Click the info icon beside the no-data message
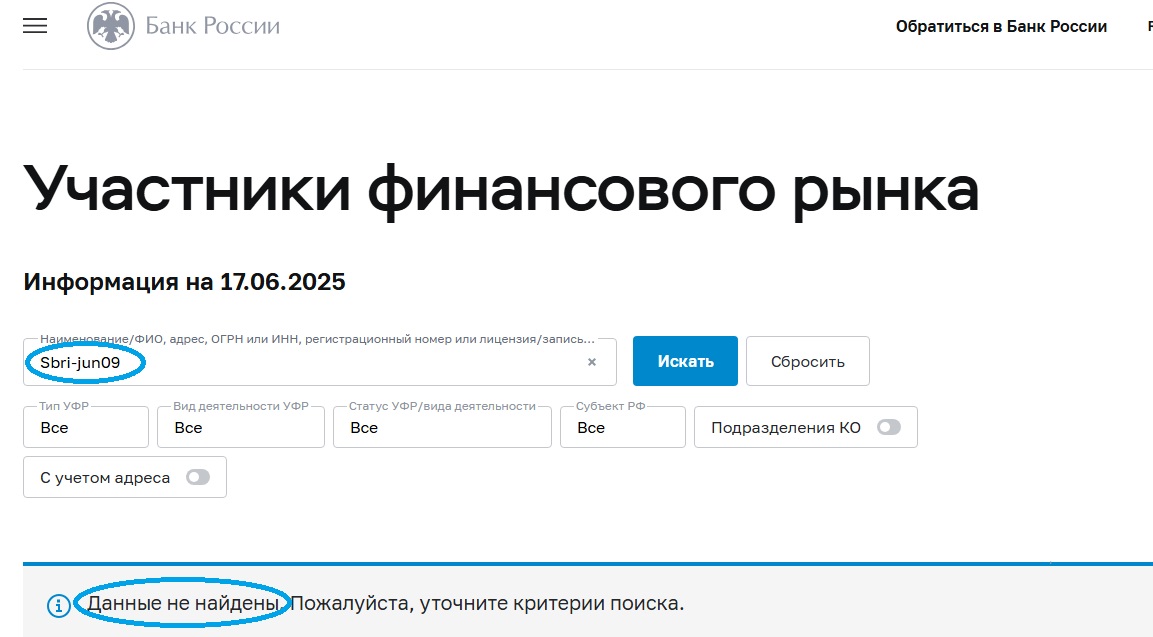Viewport: 1153px width, 637px height. (x=59, y=605)
